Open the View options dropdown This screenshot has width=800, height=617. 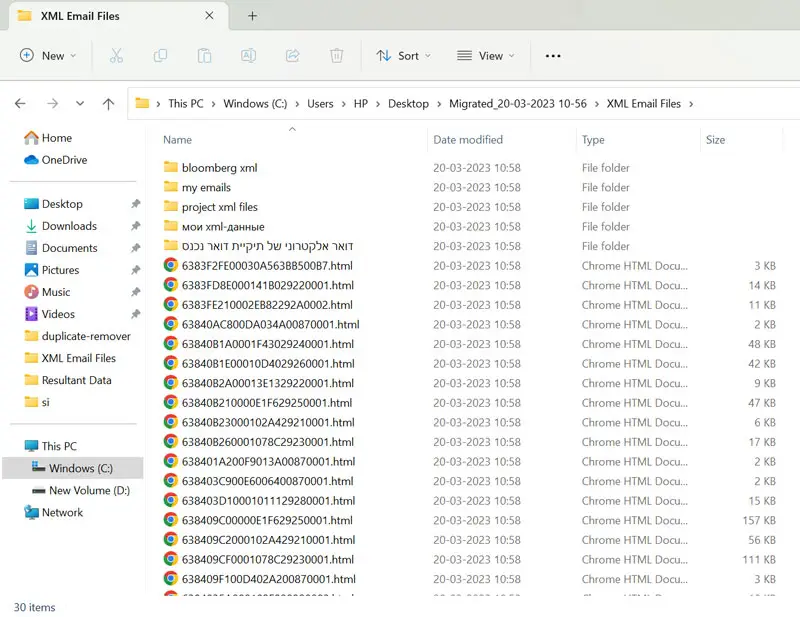click(x=485, y=56)
